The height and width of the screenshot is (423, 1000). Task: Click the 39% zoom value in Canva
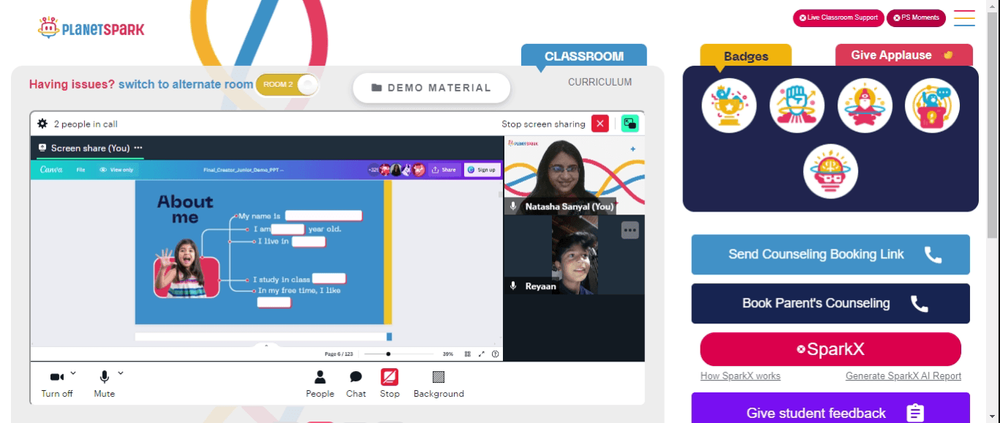point(448,354)
